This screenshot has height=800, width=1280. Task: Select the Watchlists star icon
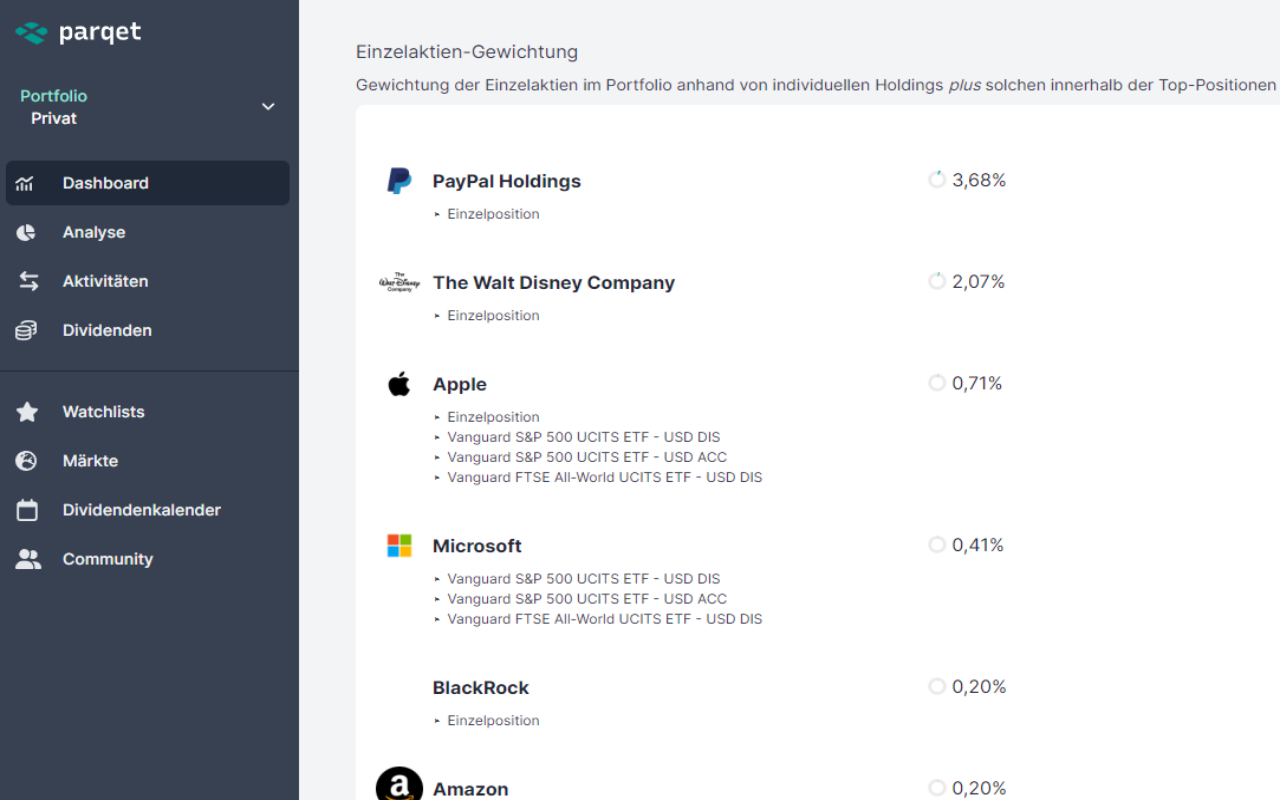tap(25, 411)
